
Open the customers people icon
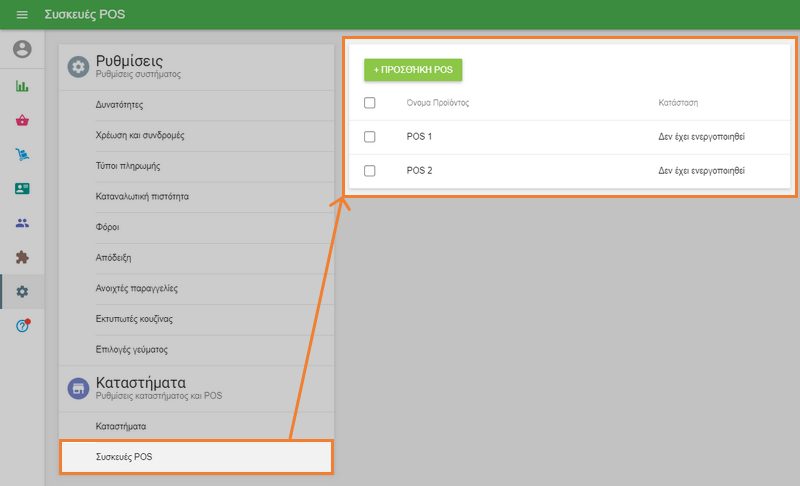pyautogui.click(x=22, y=223)
